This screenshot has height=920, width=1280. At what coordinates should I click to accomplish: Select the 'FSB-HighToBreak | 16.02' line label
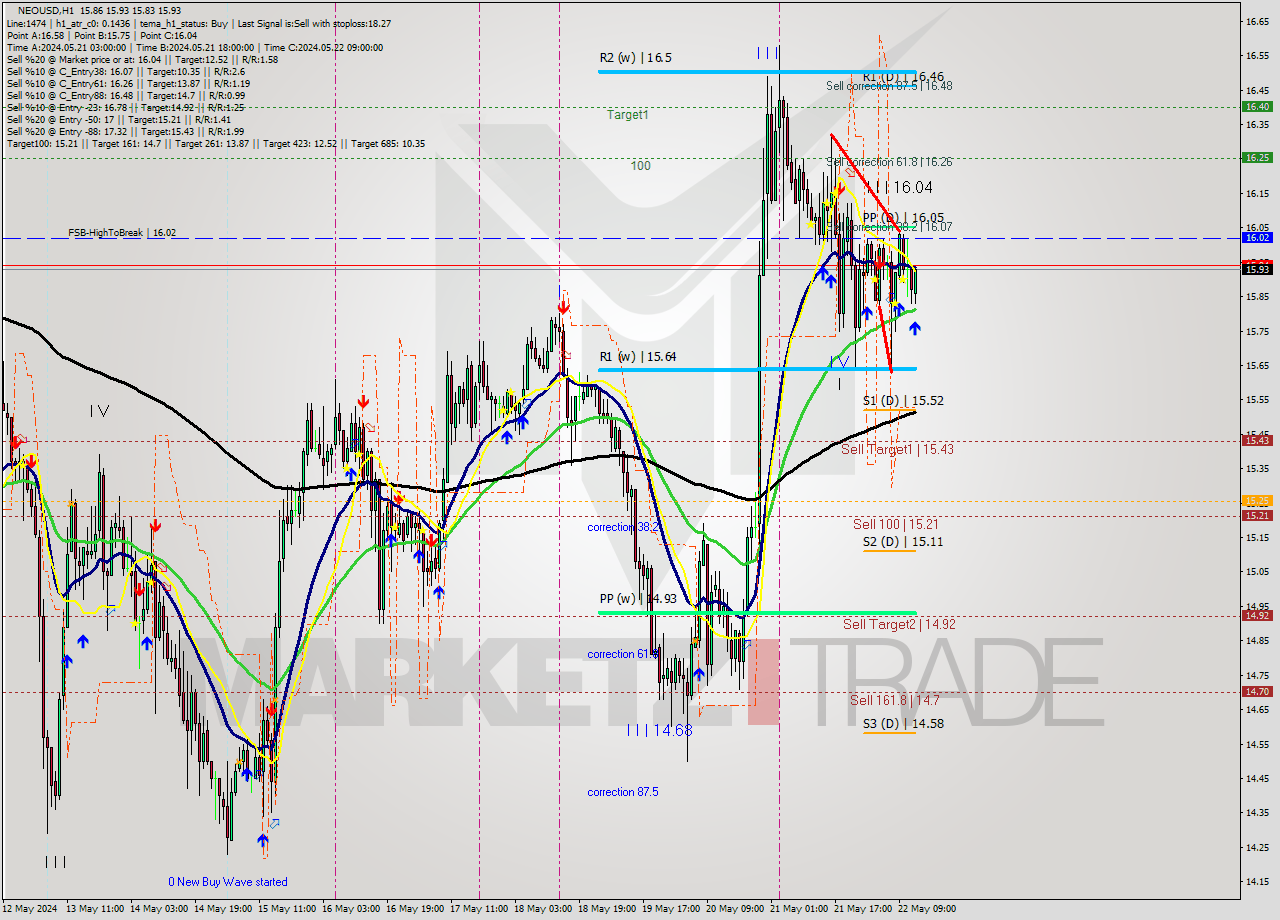point(122,232)
